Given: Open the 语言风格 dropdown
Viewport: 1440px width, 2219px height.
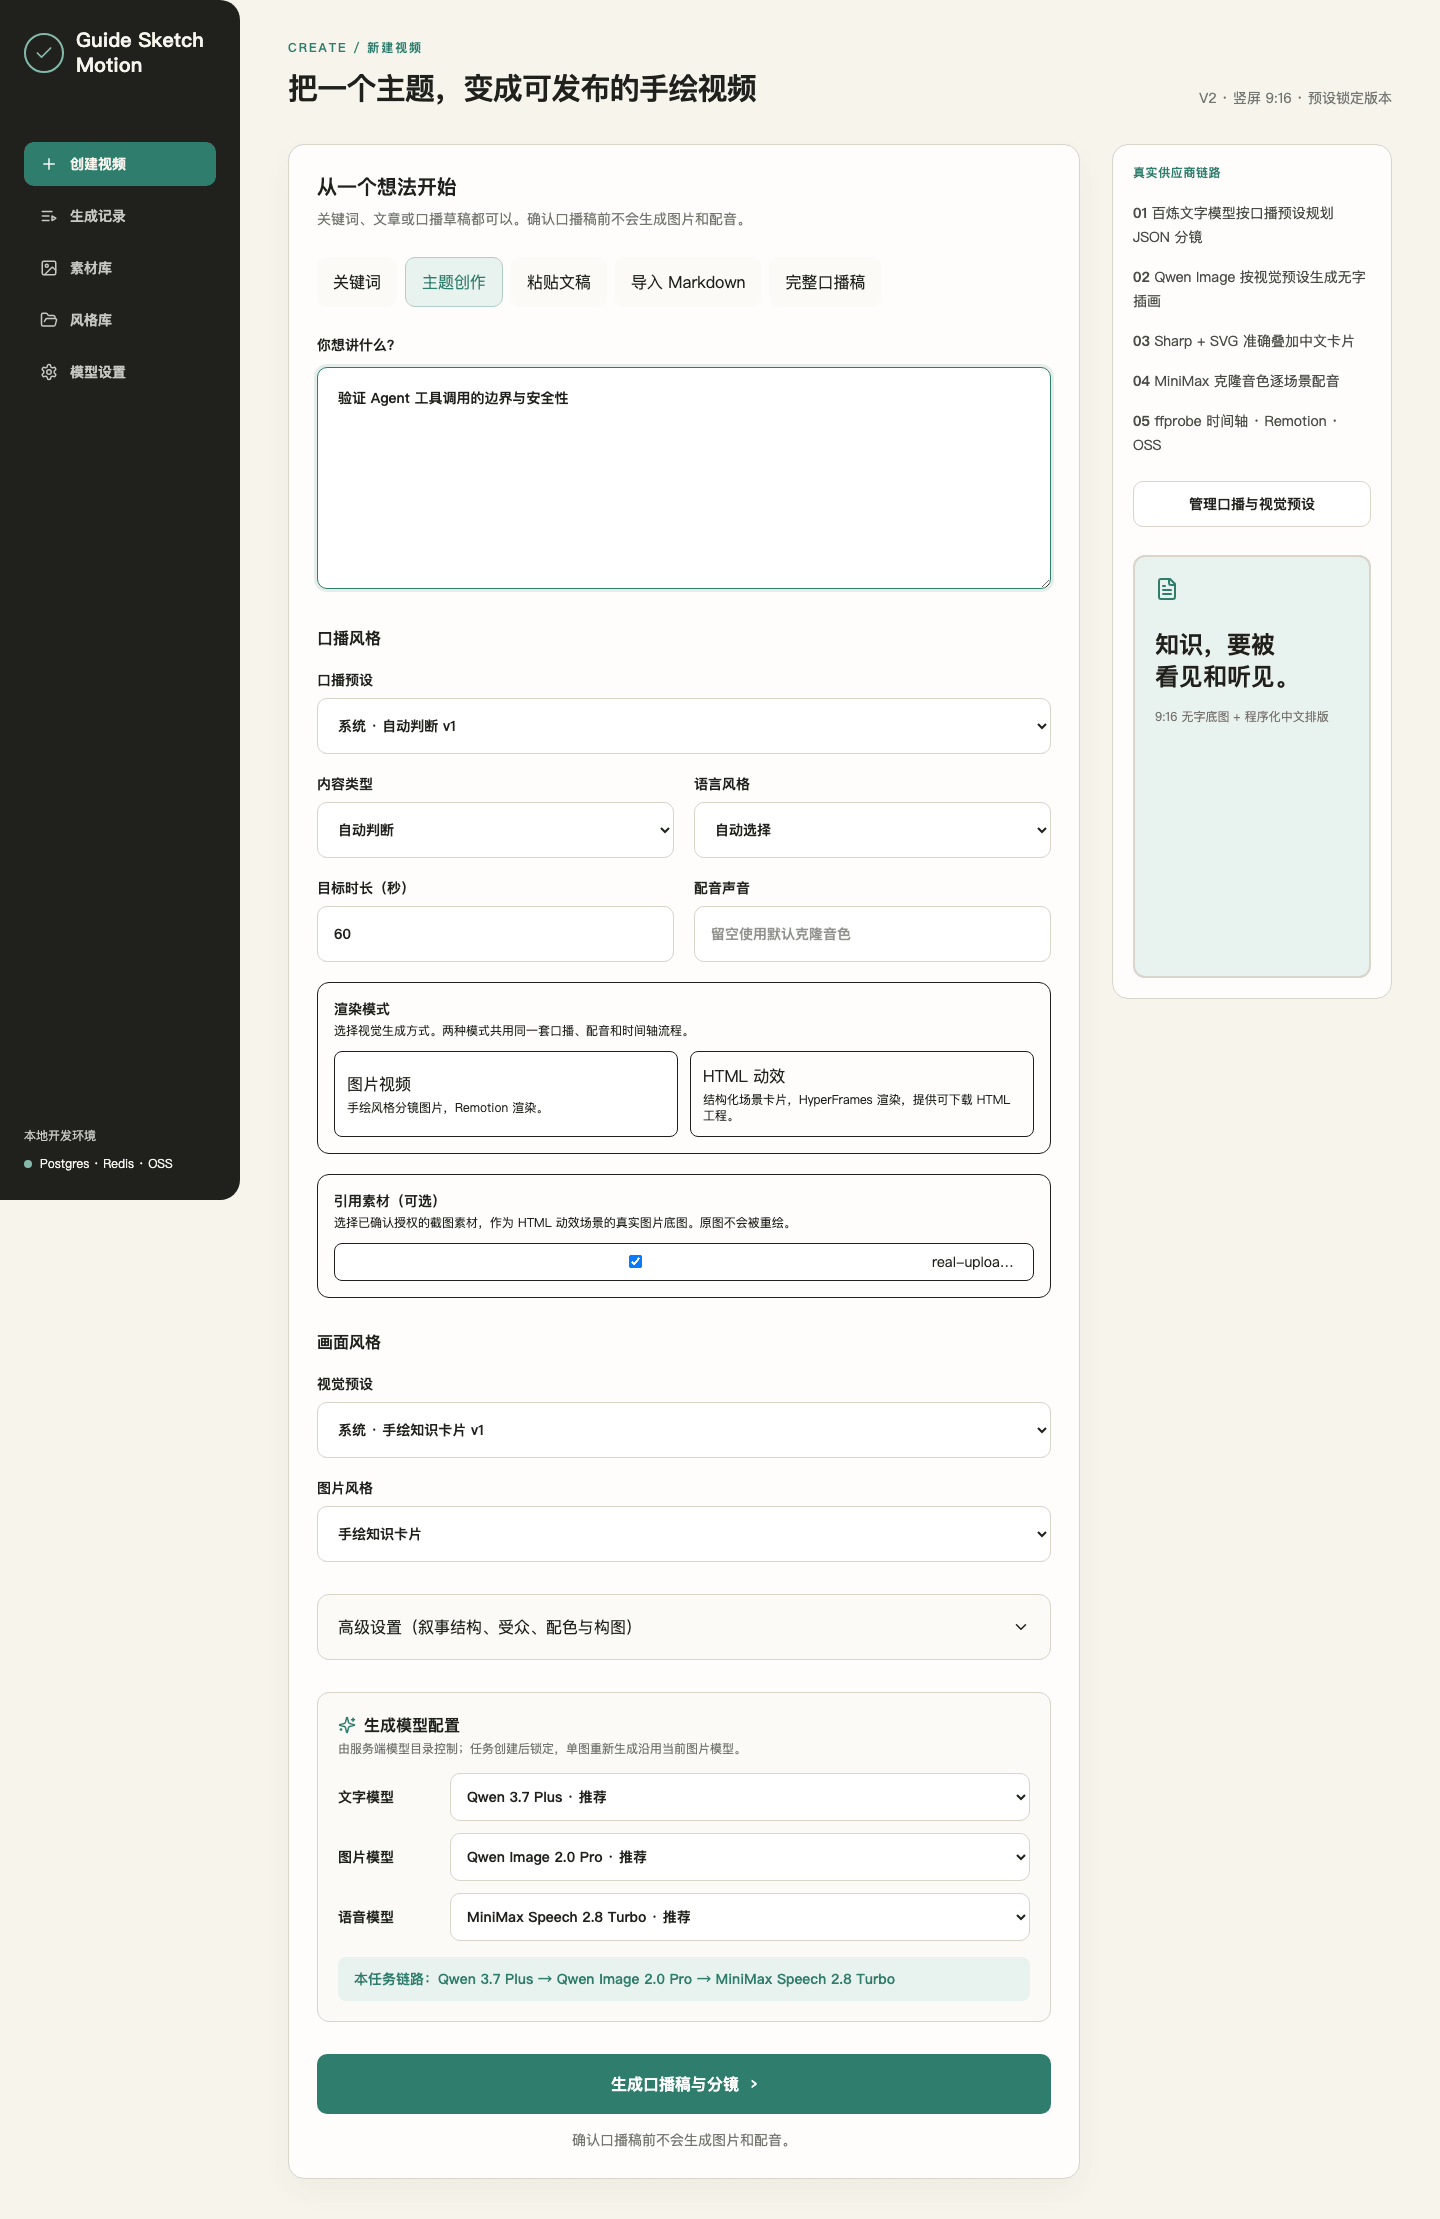Looking at the screenshot, I should [x=872, y=830].
